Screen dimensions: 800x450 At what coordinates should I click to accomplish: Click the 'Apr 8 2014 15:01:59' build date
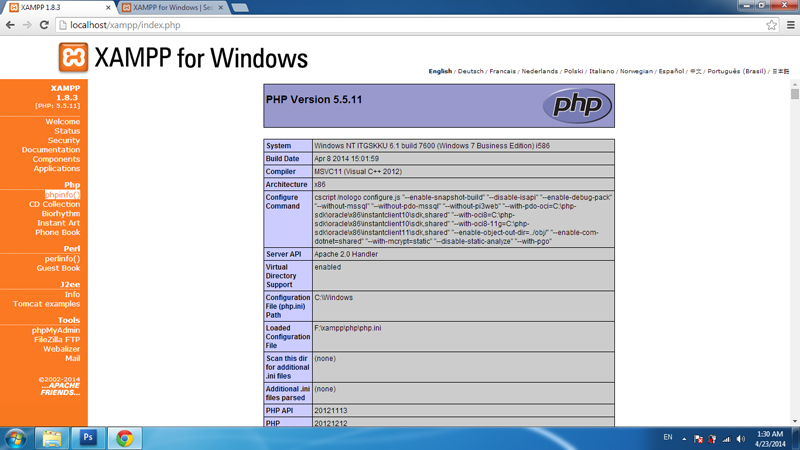(346, 159)
